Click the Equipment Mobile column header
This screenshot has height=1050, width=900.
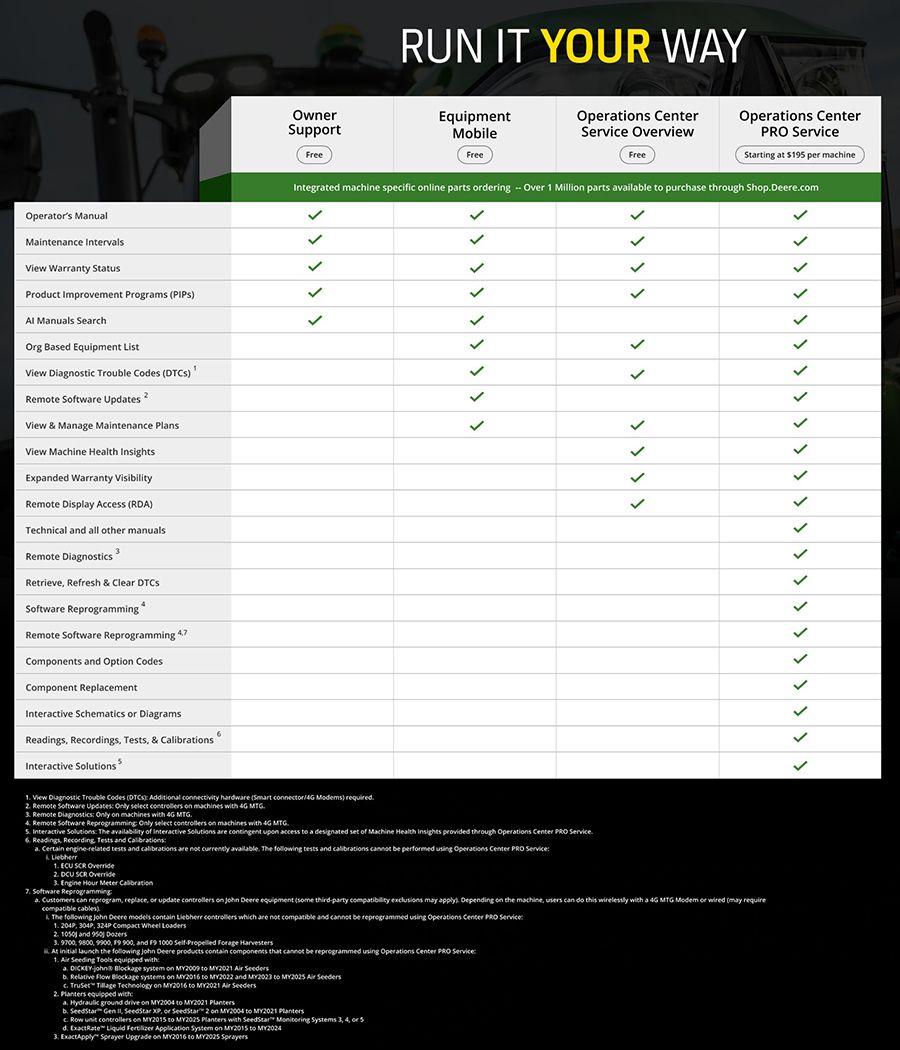click(x=475, y=125)
